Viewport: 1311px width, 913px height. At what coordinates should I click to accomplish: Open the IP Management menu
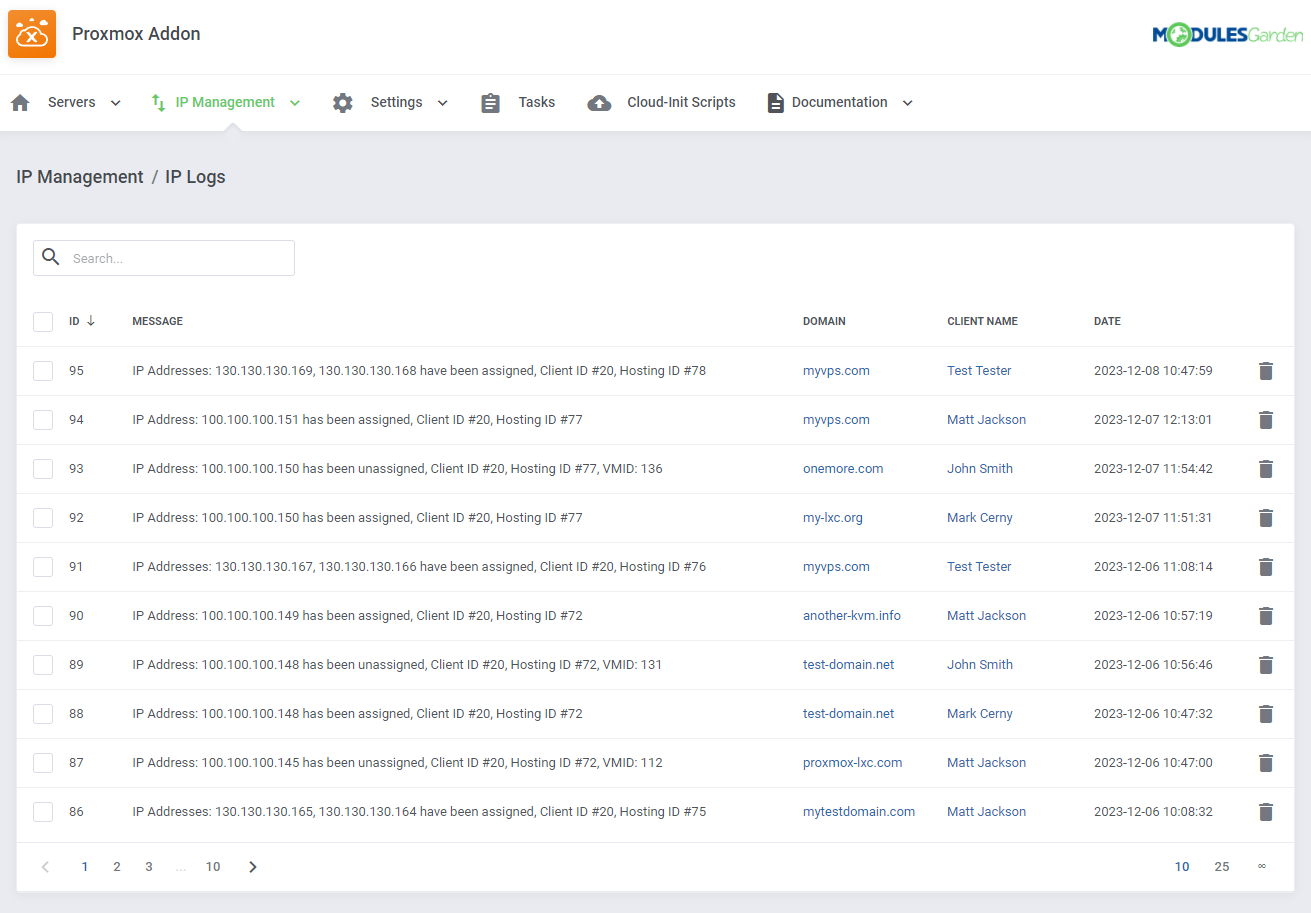pos(225,102)
